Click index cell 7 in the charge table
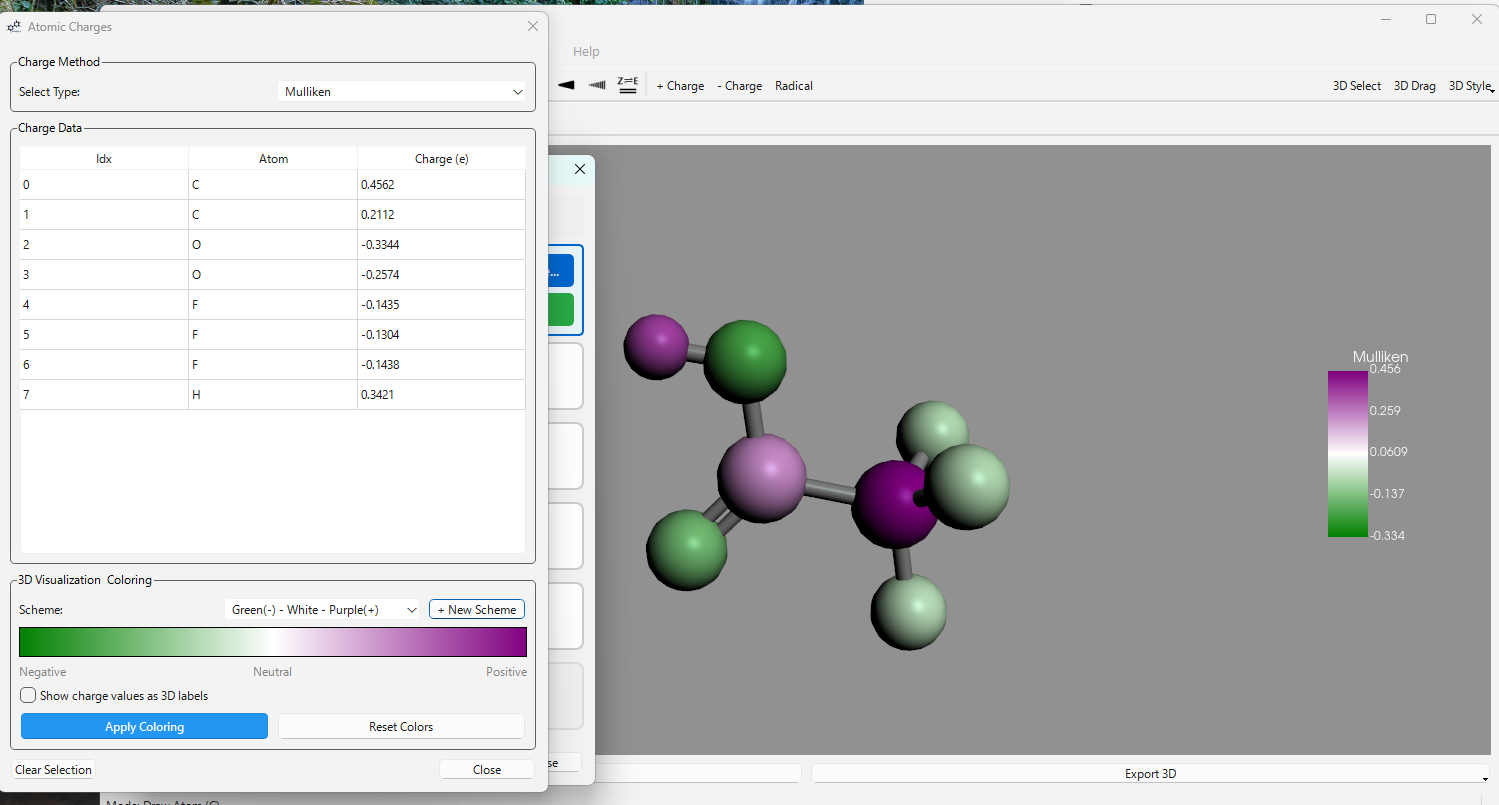Viewport: 1499px width, 805px height. coord(104,395)
